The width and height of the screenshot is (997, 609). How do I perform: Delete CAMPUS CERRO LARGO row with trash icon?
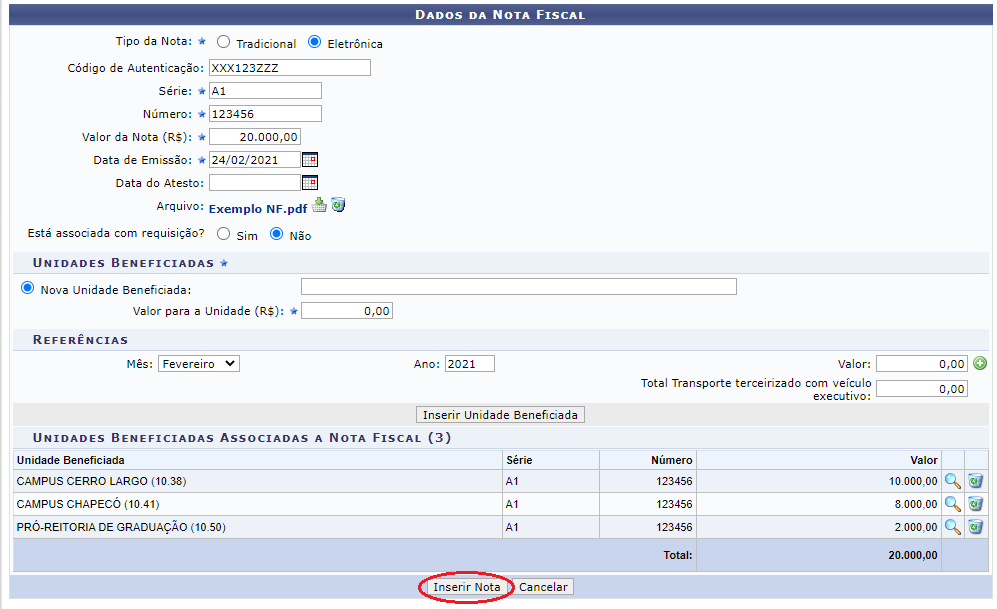point(975,481)
